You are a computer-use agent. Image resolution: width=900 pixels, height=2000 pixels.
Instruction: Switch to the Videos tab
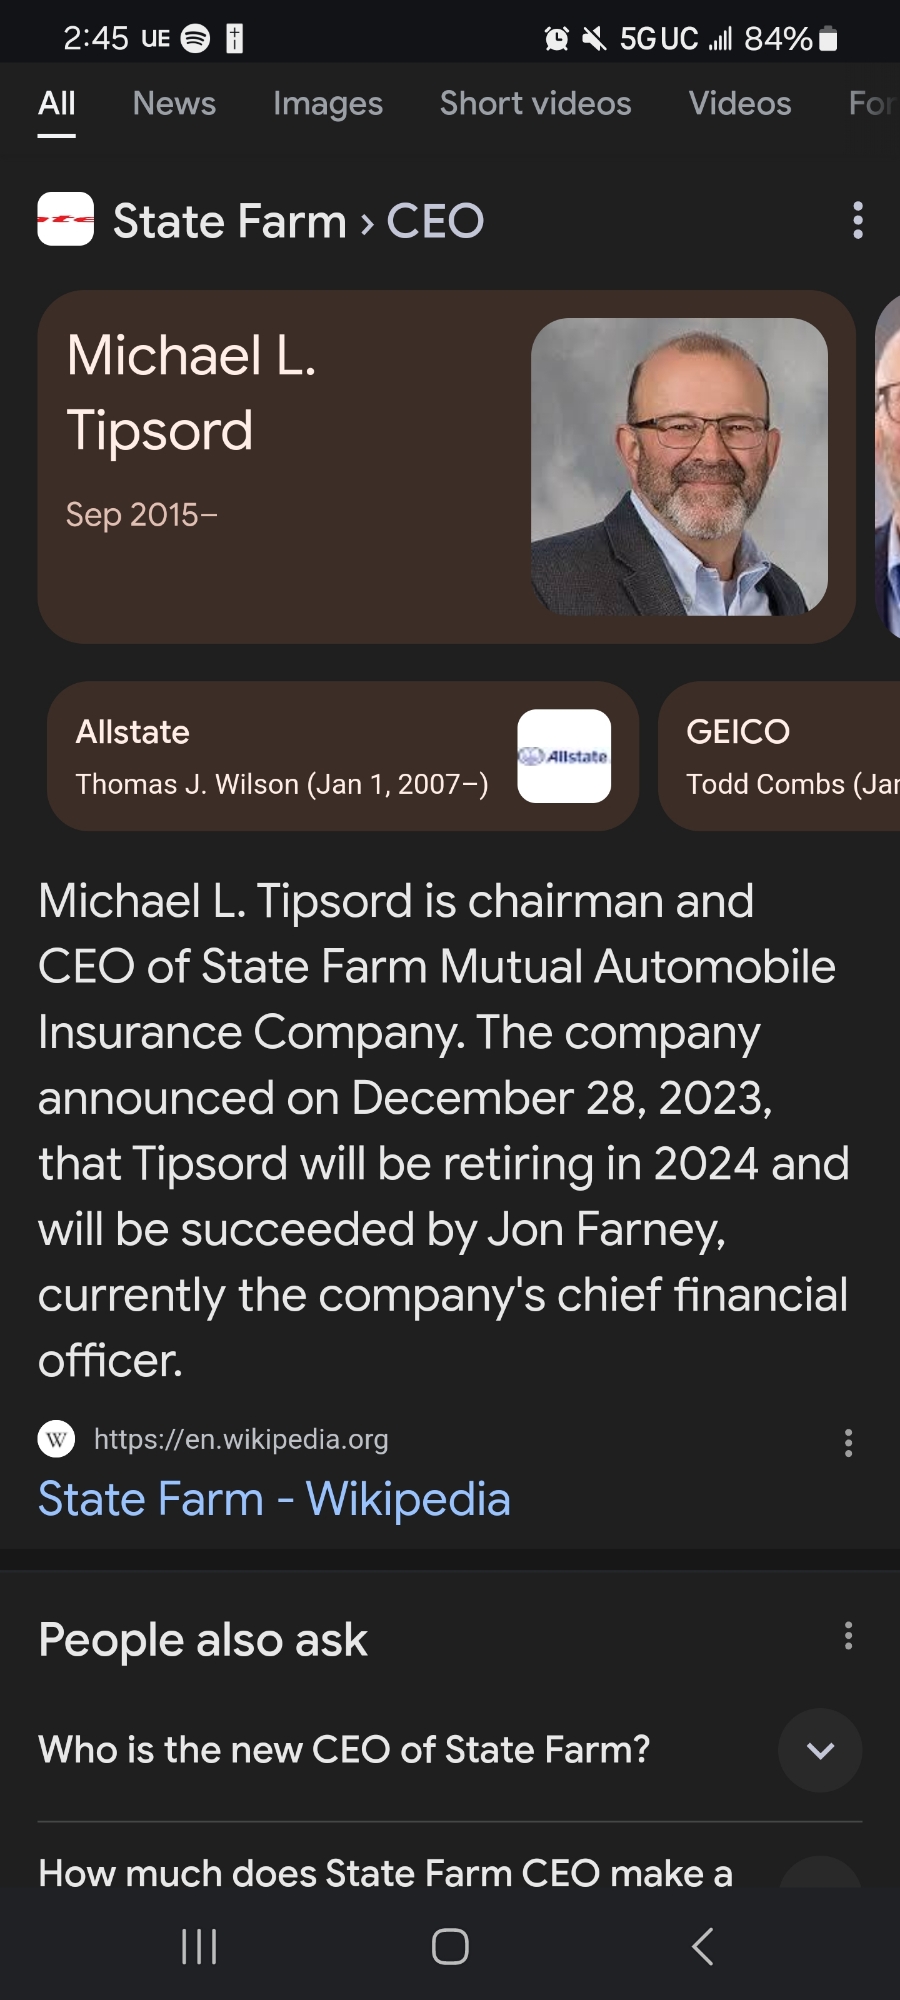point(740,104)
